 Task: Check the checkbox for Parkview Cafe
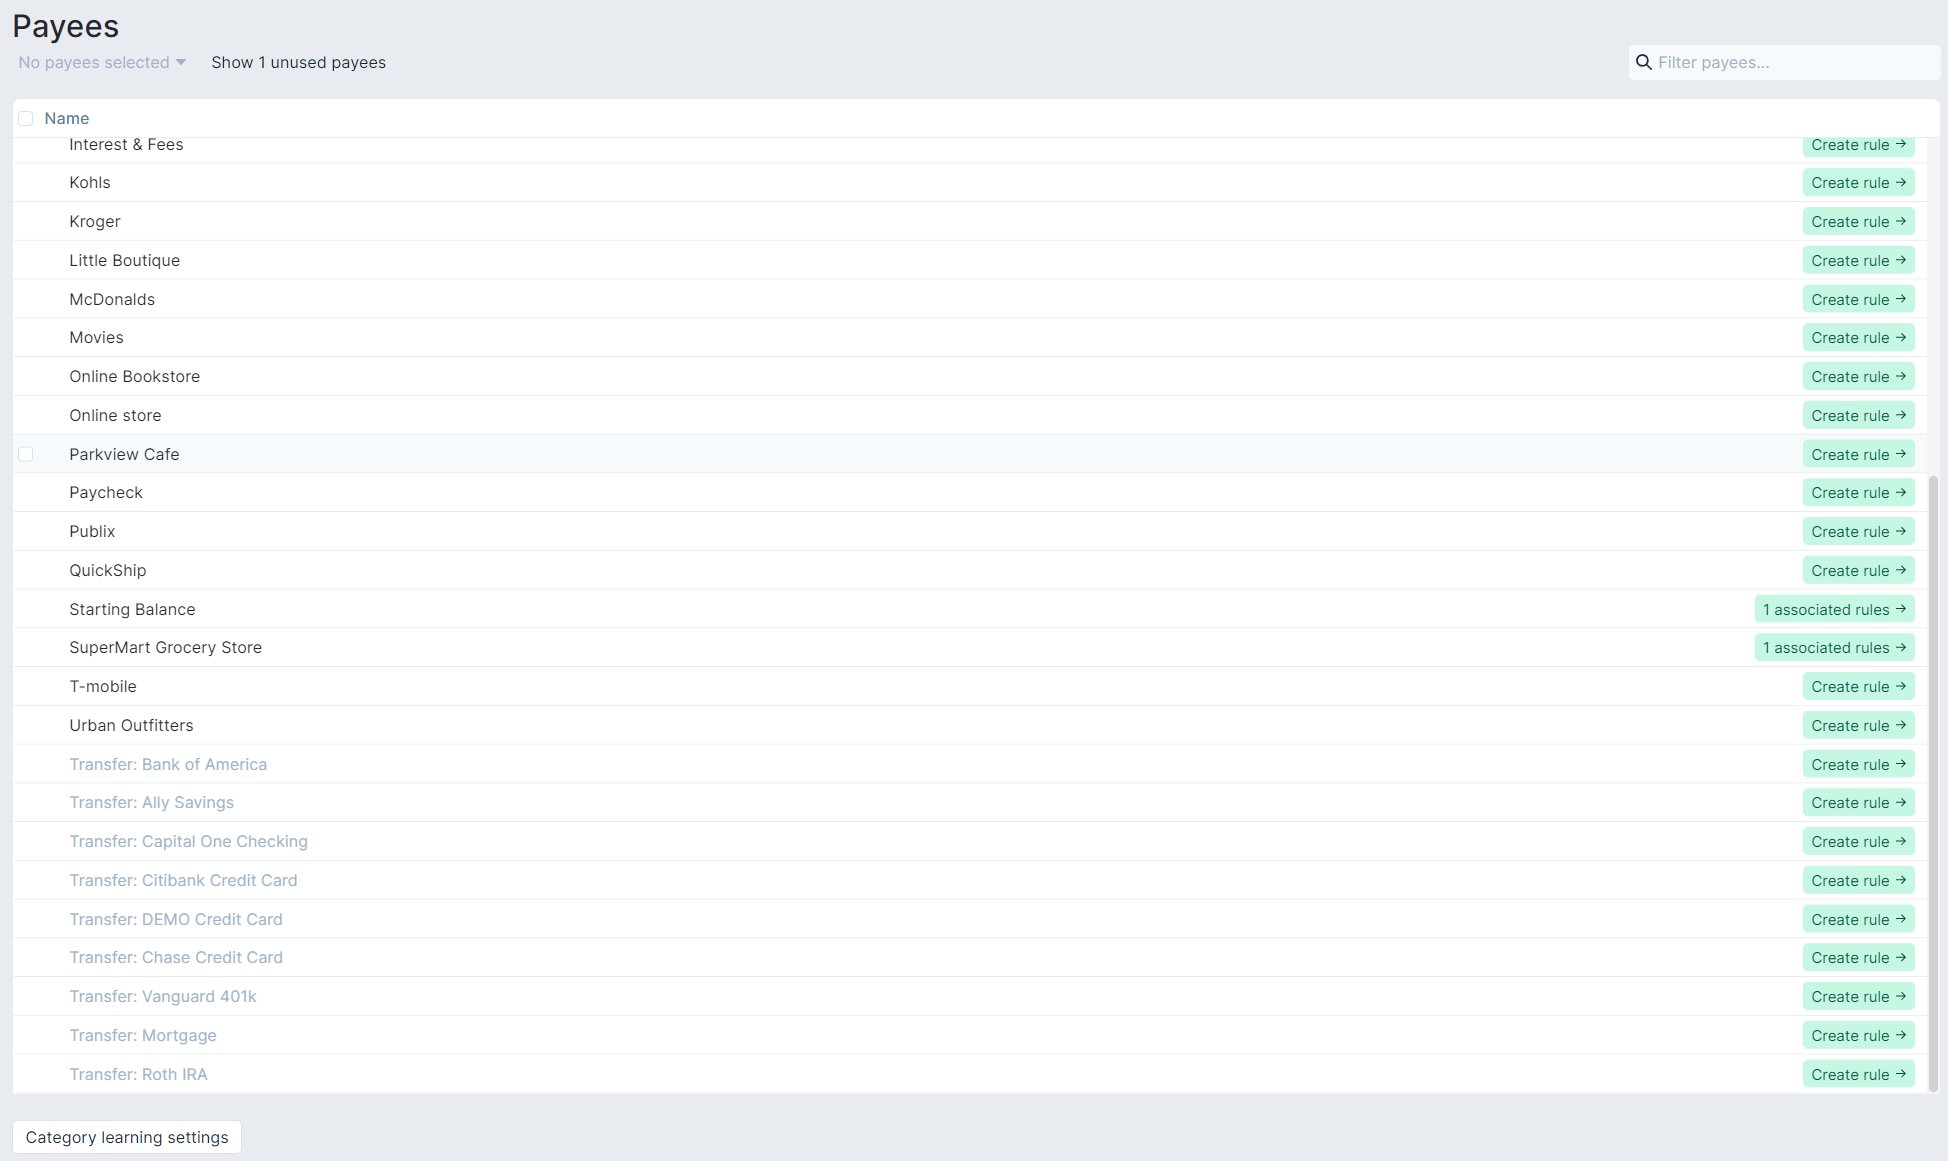[x=26, y=454]
